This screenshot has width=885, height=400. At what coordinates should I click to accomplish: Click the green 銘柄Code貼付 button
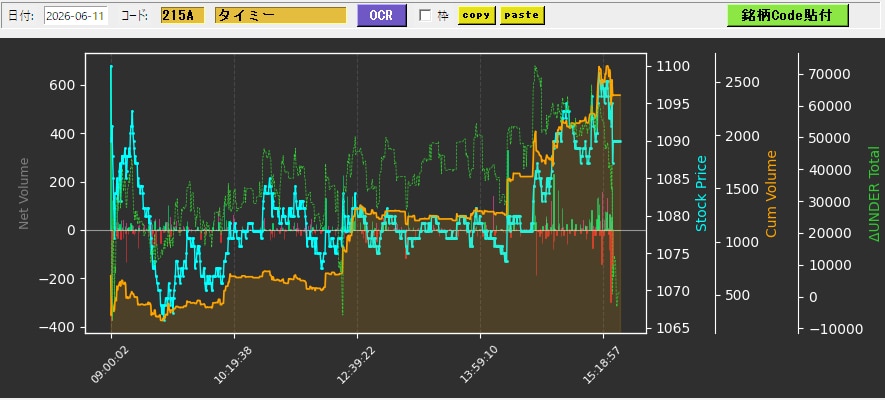click(787, 15)
